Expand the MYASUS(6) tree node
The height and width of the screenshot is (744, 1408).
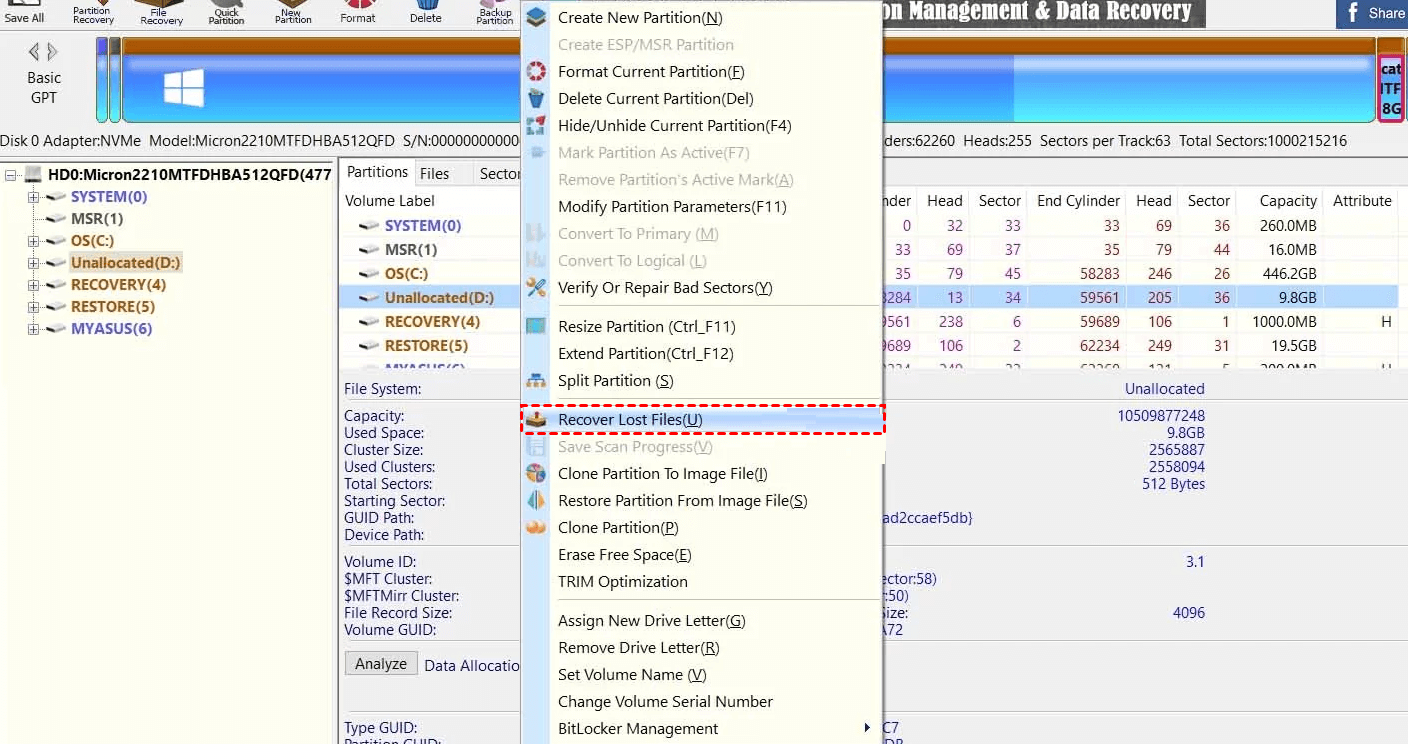point(33,329)
